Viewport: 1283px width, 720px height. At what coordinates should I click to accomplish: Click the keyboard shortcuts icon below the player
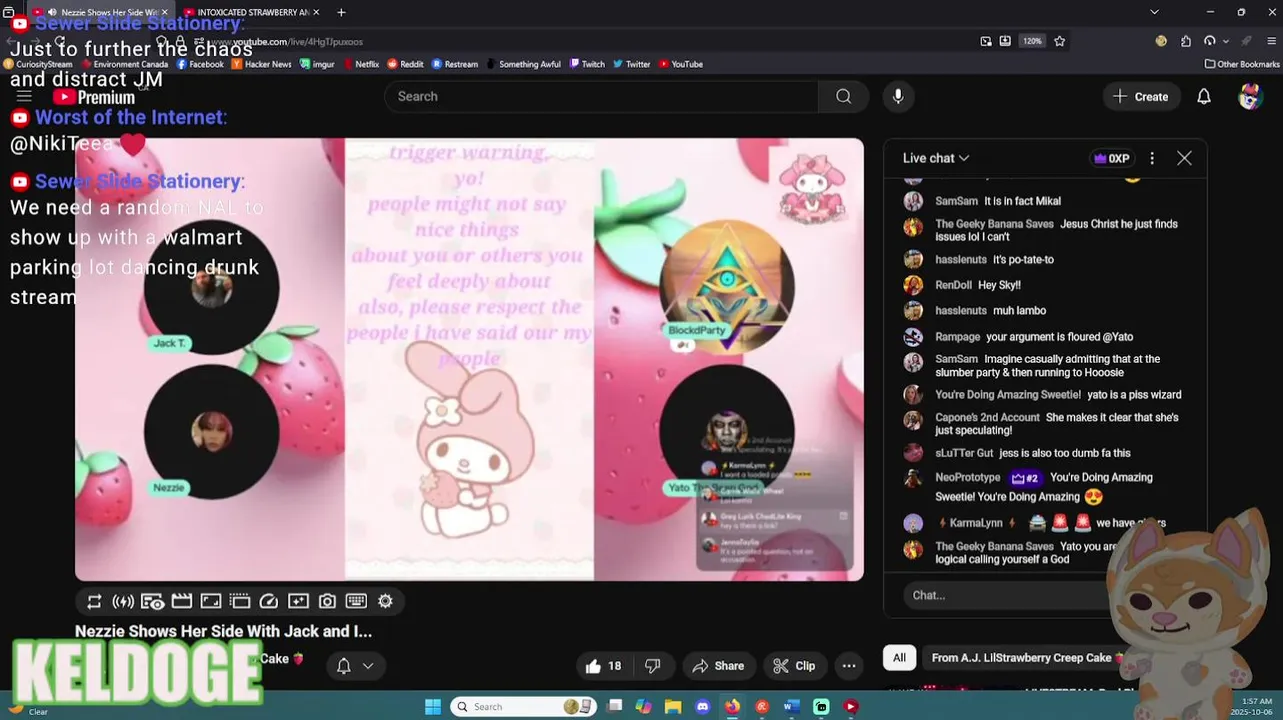coord(356,601)
